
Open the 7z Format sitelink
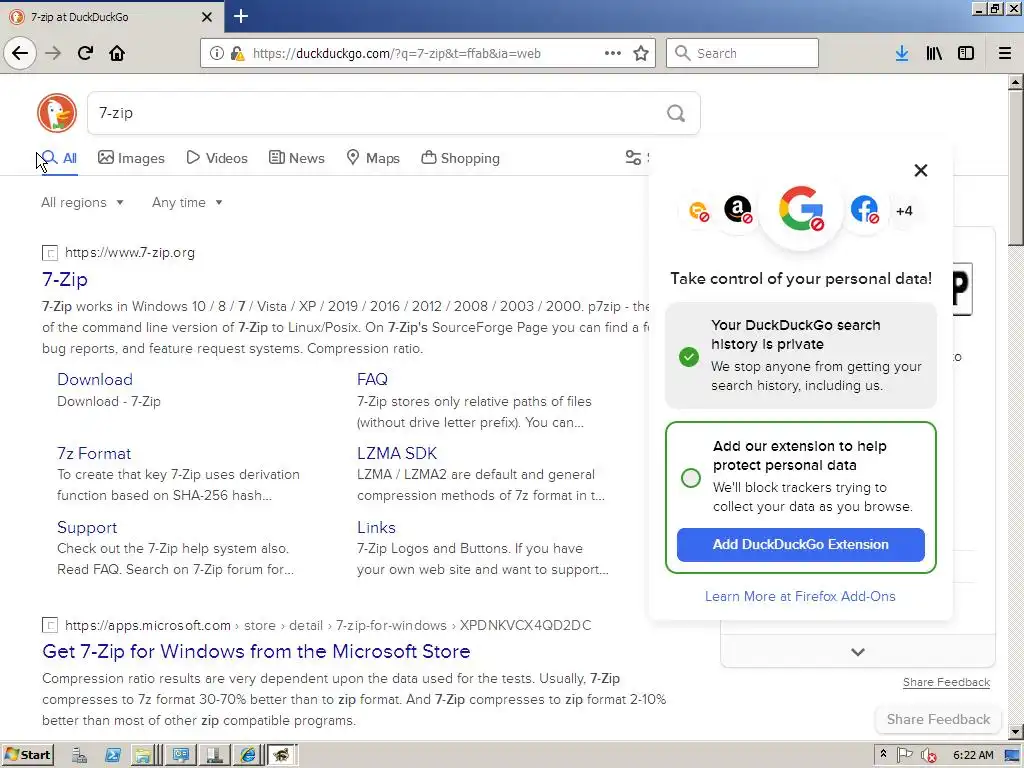click(94, 453)
